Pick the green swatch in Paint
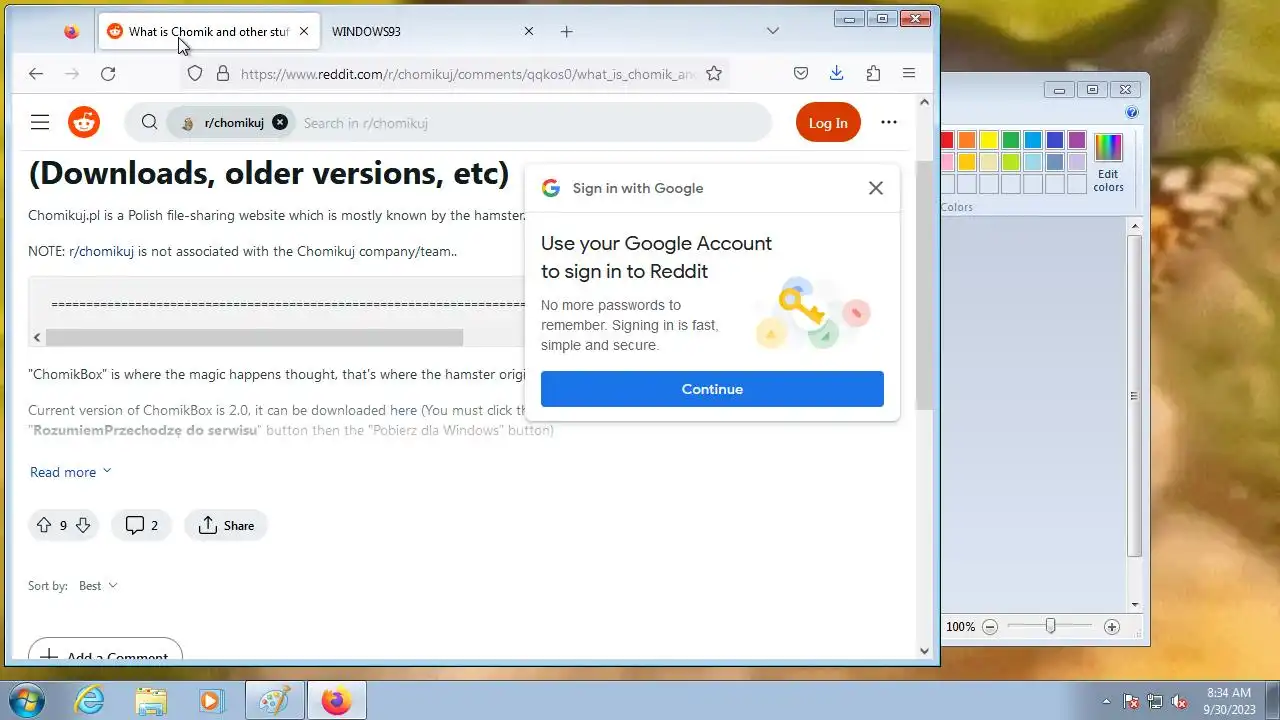This screenshot has height=720, width=1280. click(x=1011, y=140)
